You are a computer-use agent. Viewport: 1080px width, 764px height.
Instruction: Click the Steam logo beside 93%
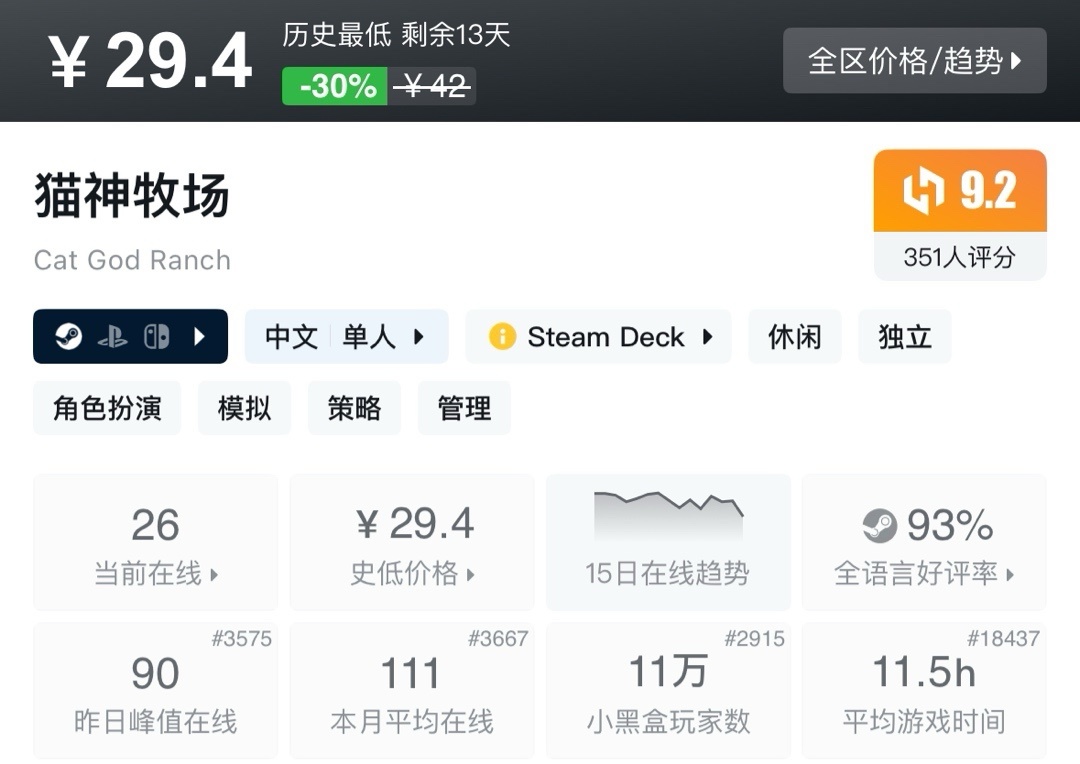pyautogui.click(x=880, y=525)
